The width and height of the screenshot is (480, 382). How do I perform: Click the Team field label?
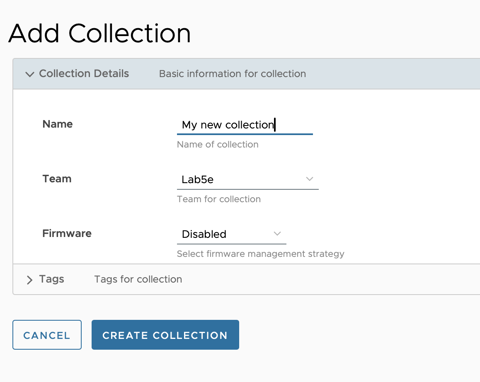coord(57,179)
